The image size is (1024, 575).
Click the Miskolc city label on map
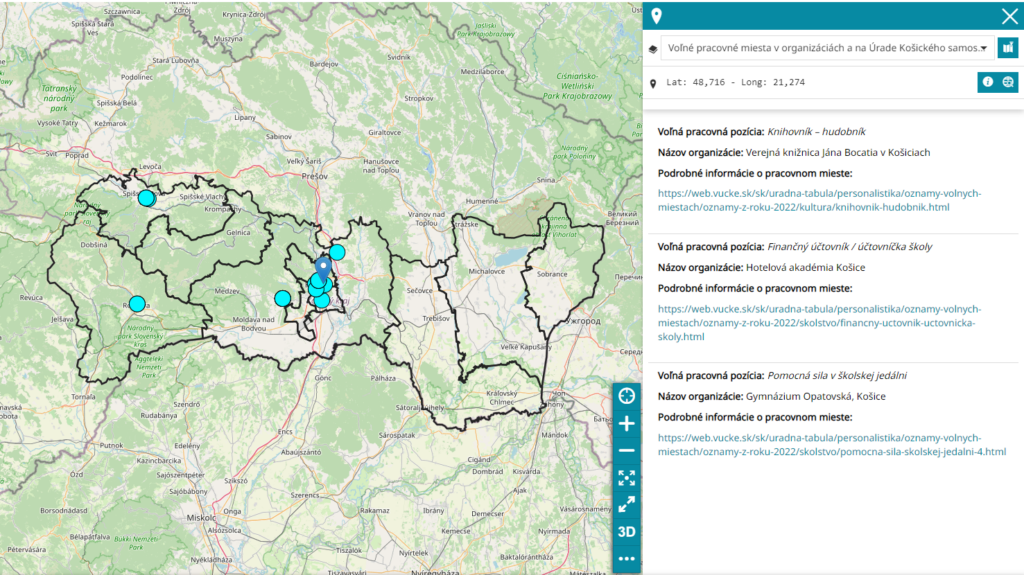(201, 518)
